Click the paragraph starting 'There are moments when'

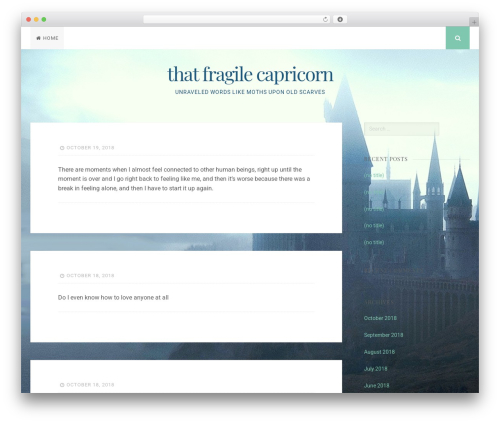point(184,179)
